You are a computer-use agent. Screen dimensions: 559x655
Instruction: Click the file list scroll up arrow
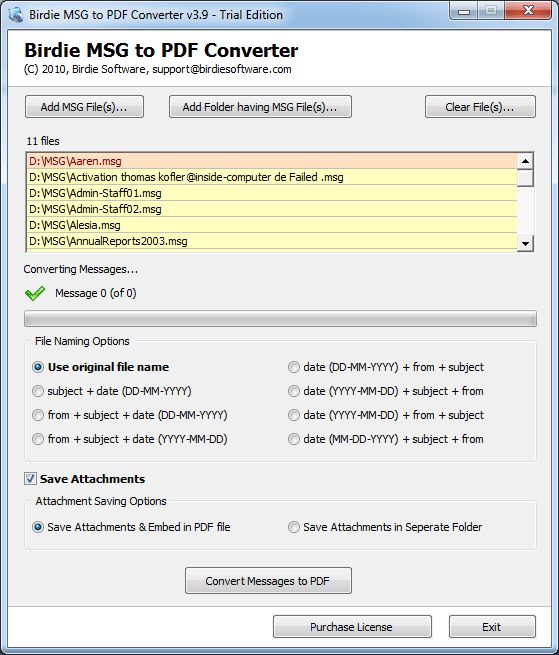pos(525,161)
